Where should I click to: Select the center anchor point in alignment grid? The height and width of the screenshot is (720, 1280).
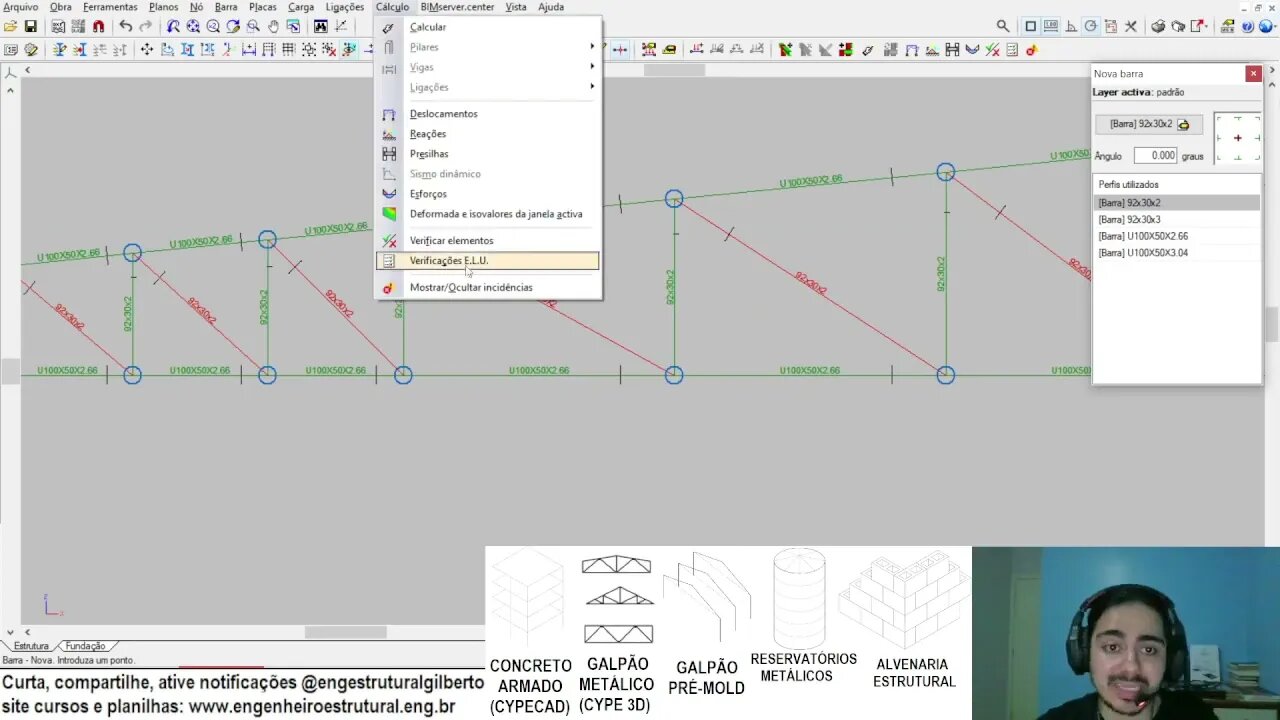point(1237,138)
